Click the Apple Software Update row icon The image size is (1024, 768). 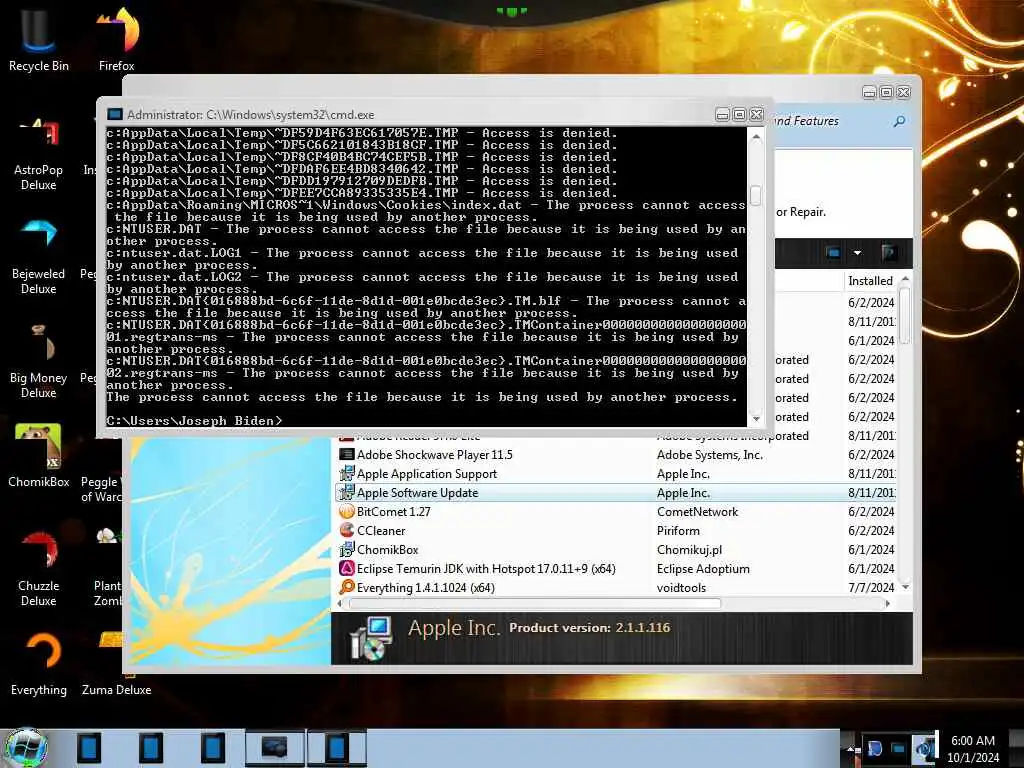click(x=347, y=492)
